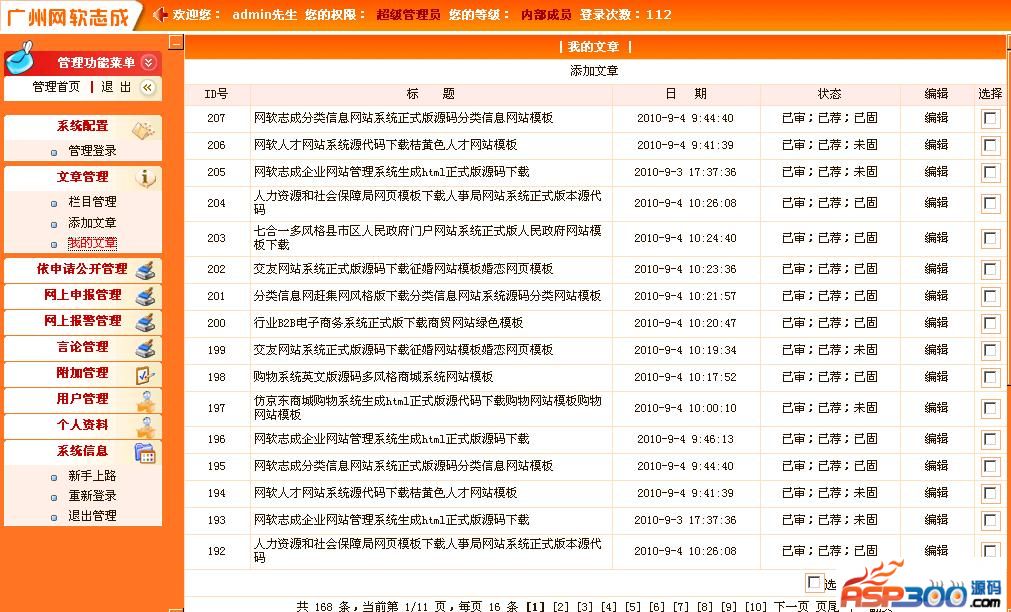
Task: Select the checkbox in row ID 200
Action: pos(990,324)
